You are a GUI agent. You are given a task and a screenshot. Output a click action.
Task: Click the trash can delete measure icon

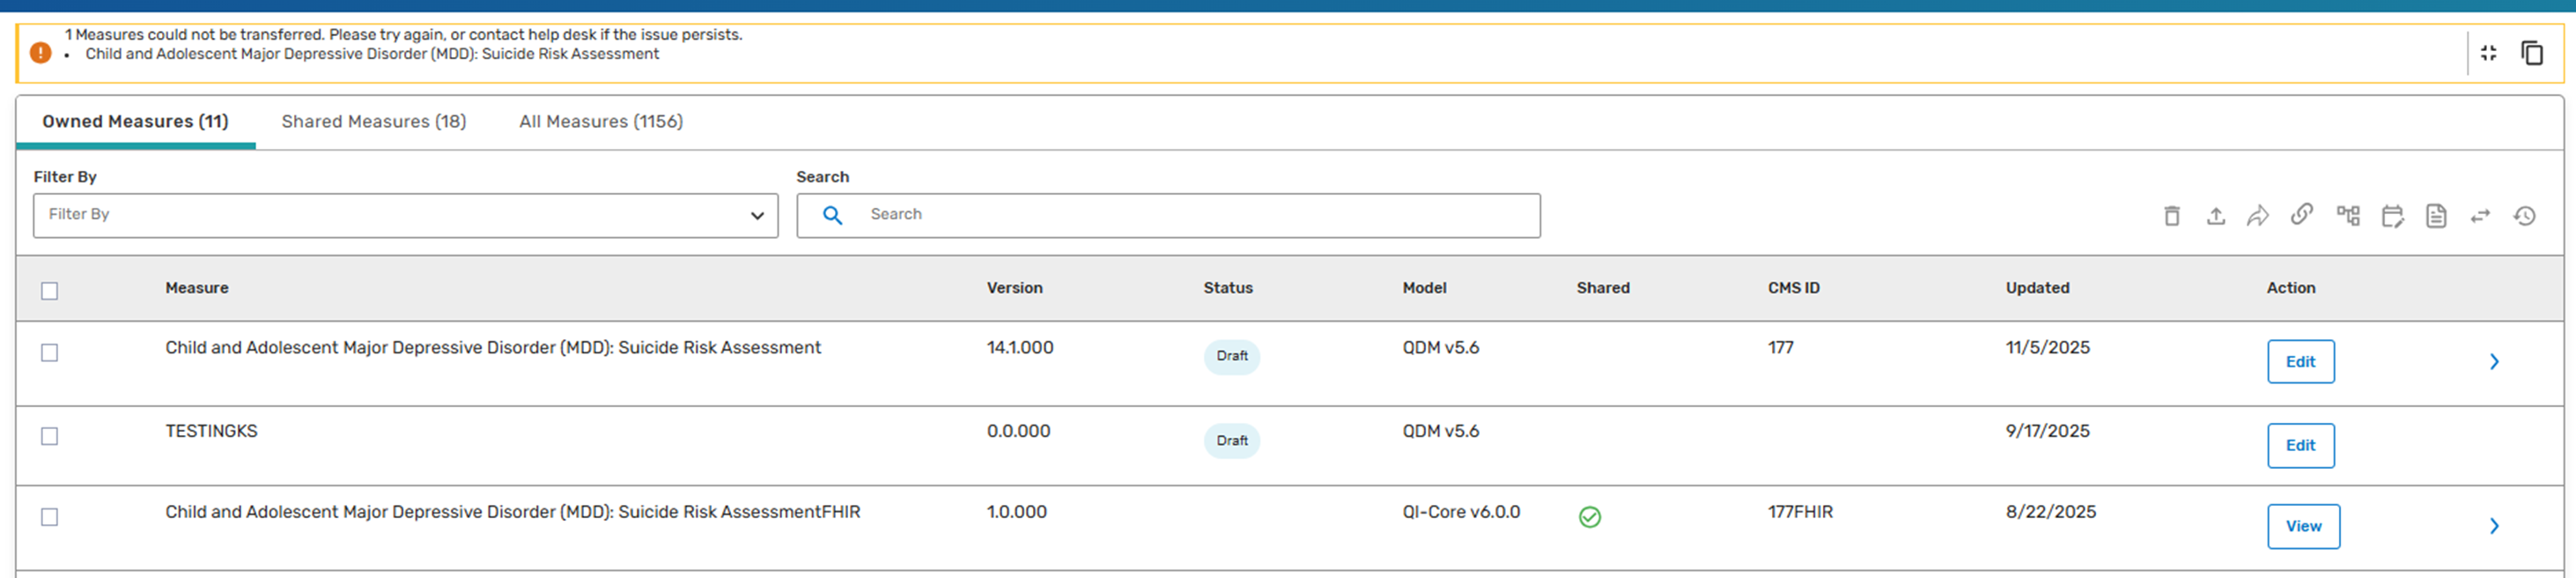click(x=2171, y=216)
